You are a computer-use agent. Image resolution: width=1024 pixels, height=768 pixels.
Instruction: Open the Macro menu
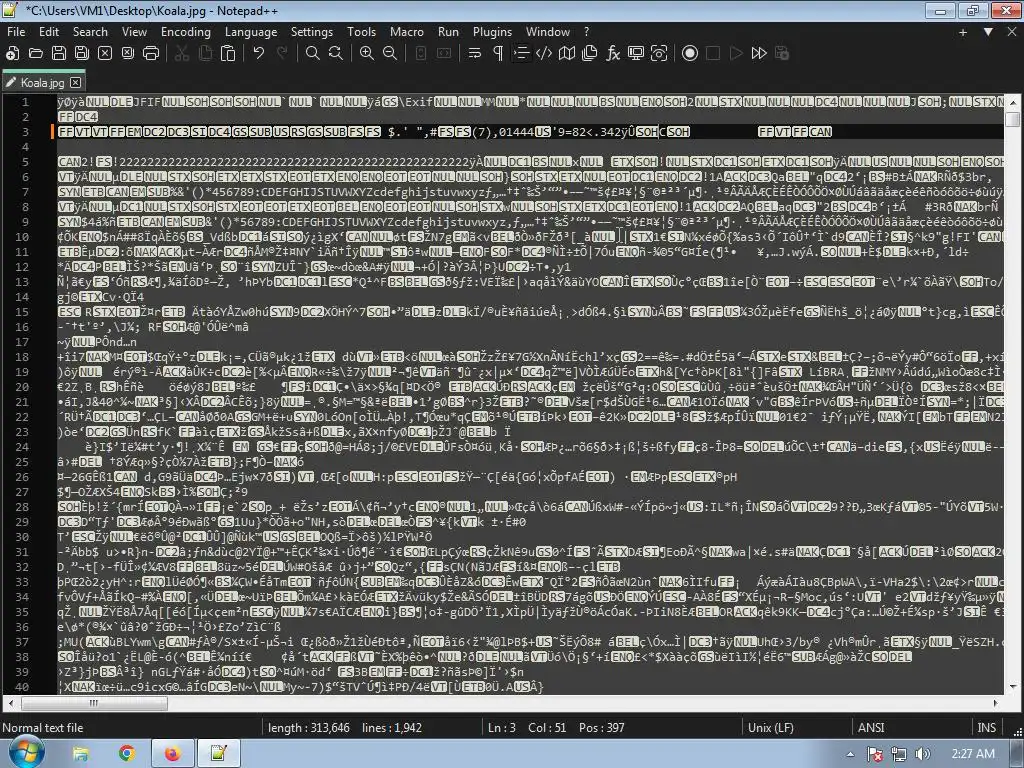pos(406,31)
